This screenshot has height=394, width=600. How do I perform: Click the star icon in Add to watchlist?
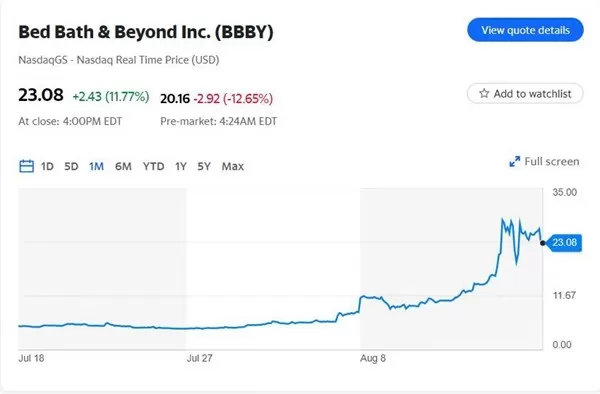coord(484,93)
